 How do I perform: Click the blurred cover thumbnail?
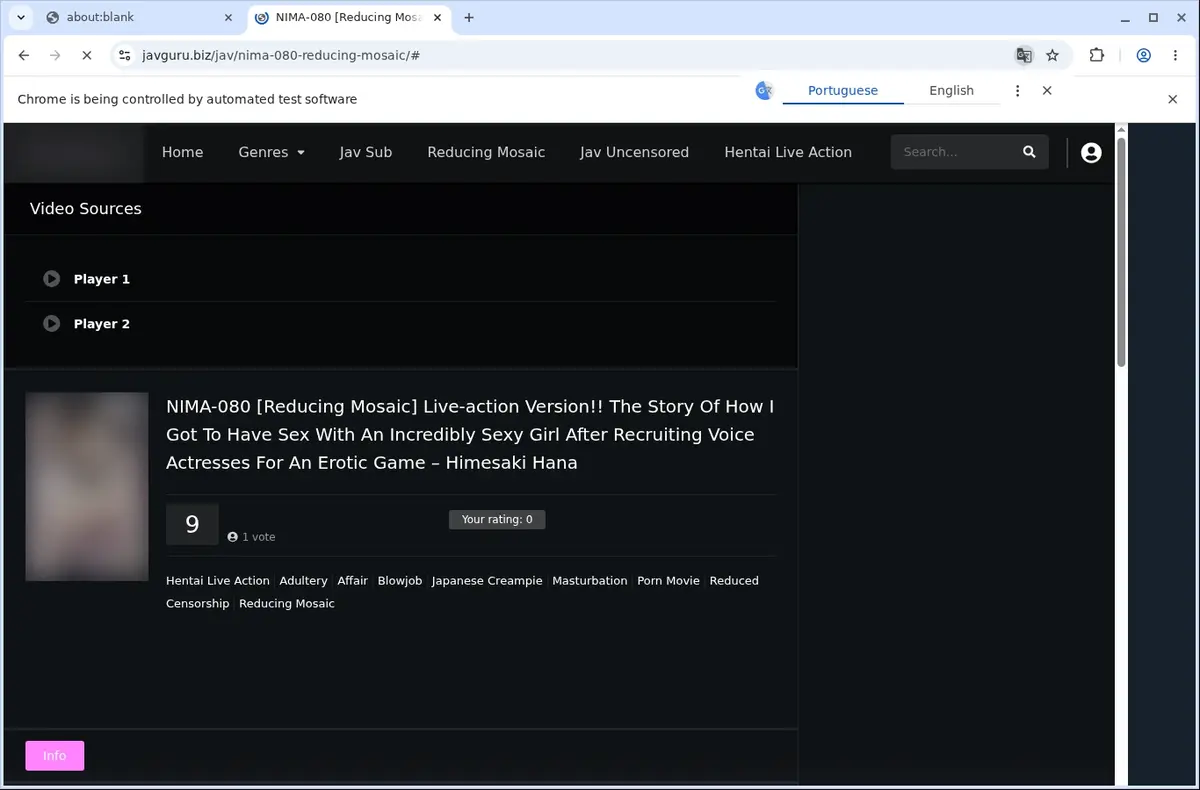87,486
